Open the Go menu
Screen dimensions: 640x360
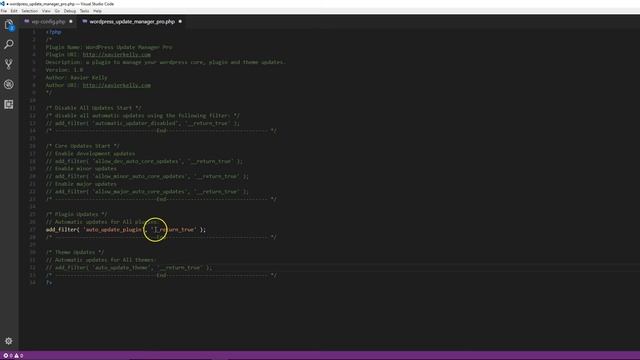point(57,11)
